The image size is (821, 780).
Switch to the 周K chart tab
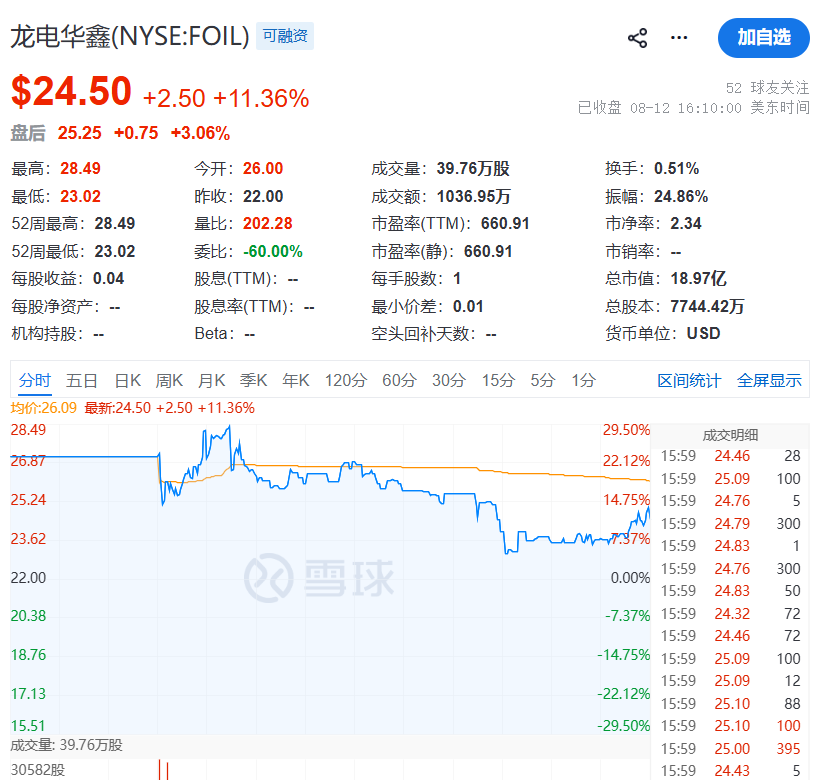click(169, 380)
